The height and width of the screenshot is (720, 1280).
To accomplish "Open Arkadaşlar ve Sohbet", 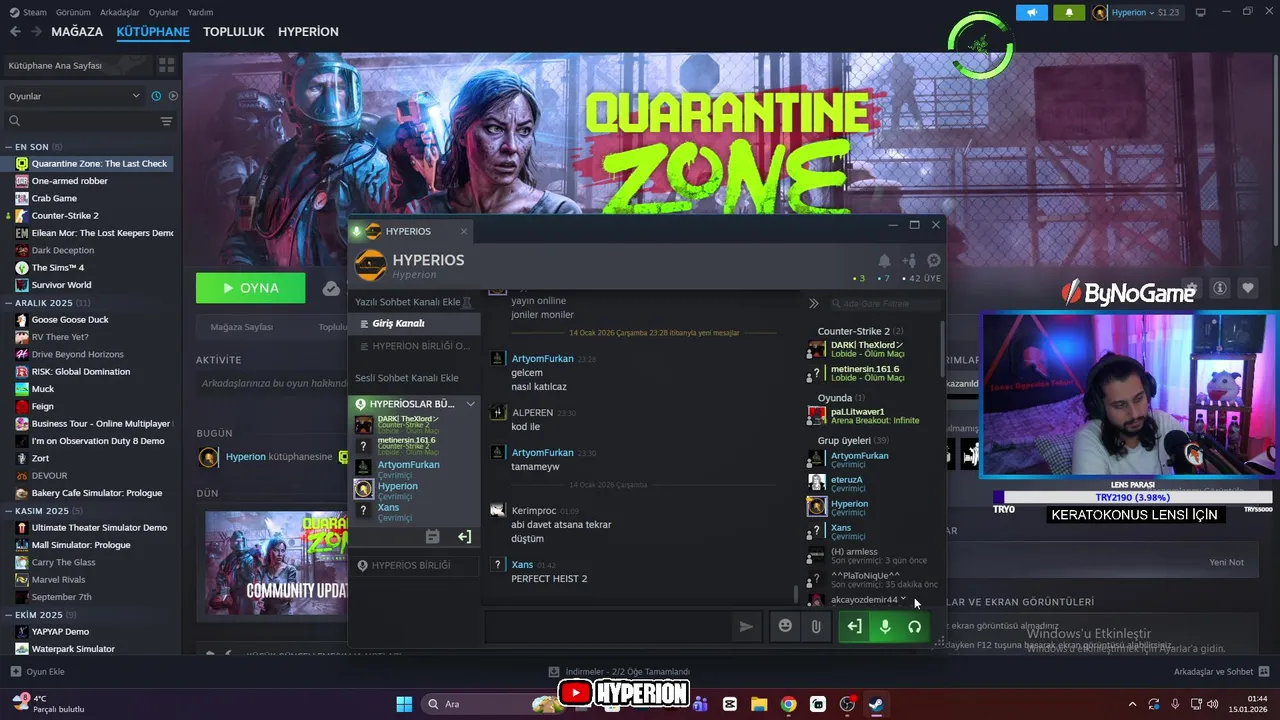I will point(1222,672).
